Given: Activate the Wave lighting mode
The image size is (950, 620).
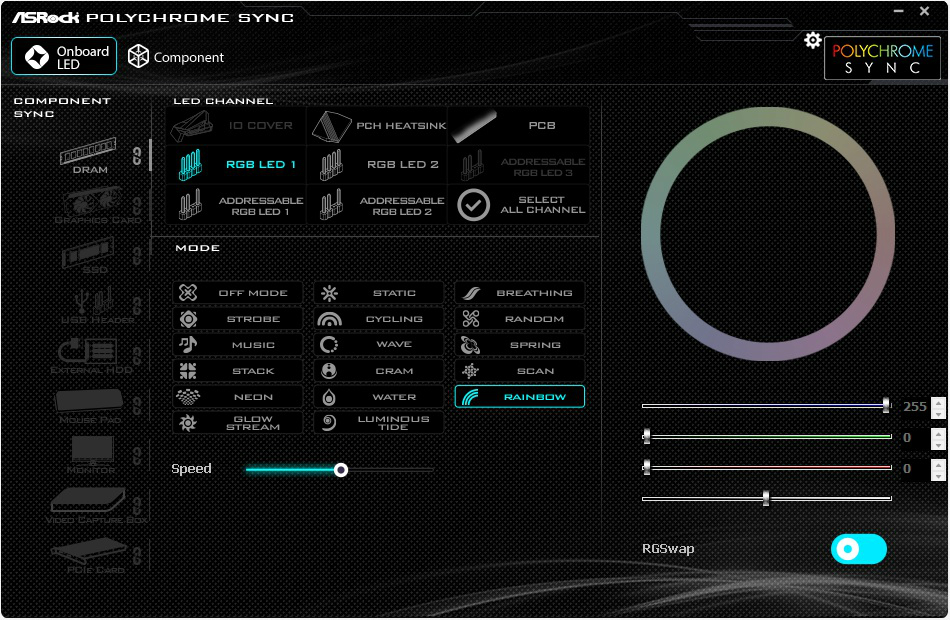Looking at the screenshot, I should (x=379, y=345).
